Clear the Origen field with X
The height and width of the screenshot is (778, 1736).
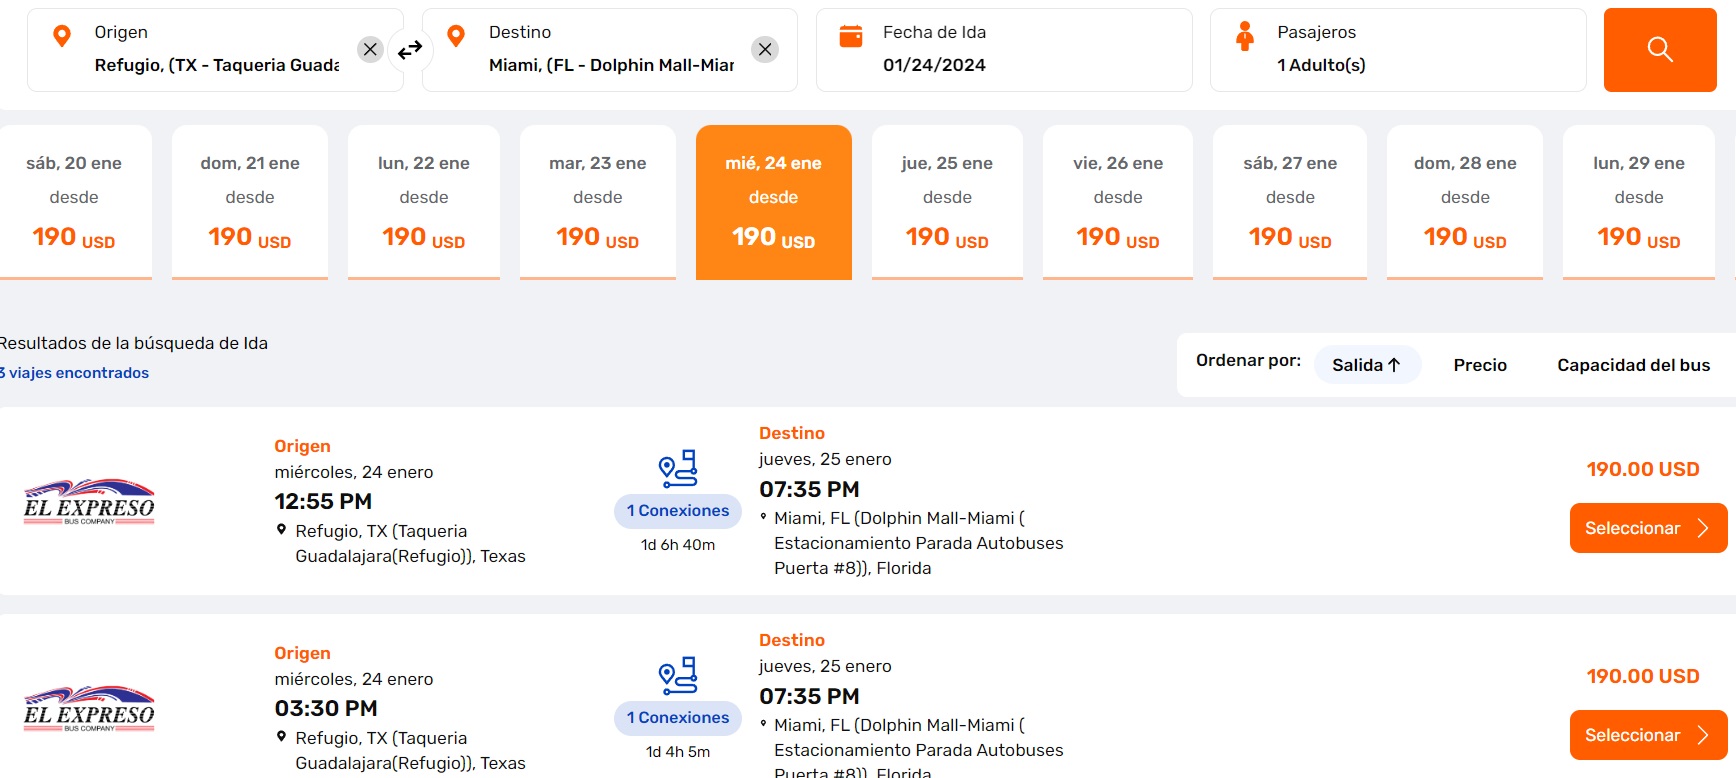coord(370,49)
